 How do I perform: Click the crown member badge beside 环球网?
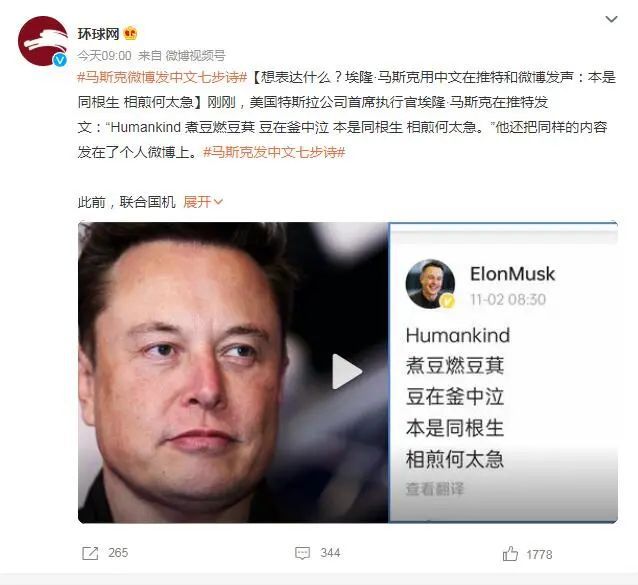130,33
